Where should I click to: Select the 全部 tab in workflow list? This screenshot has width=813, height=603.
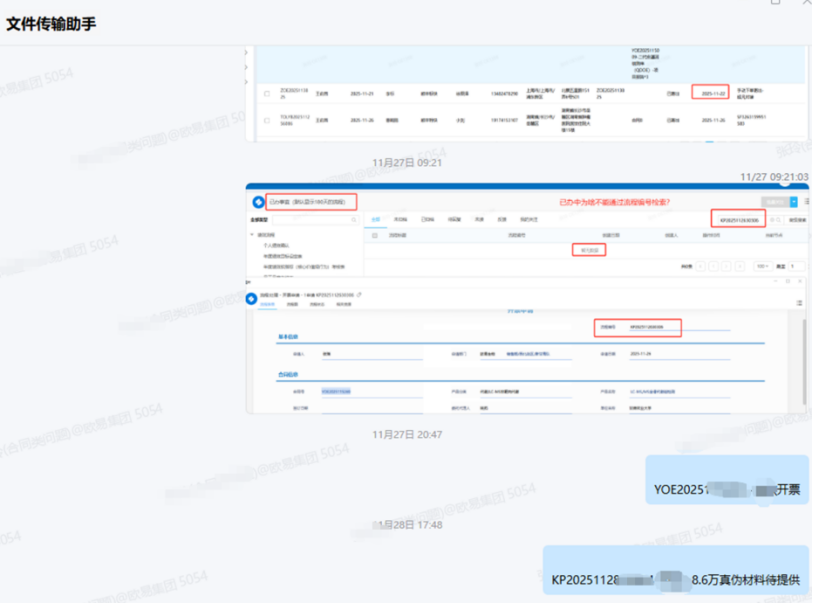376,218
